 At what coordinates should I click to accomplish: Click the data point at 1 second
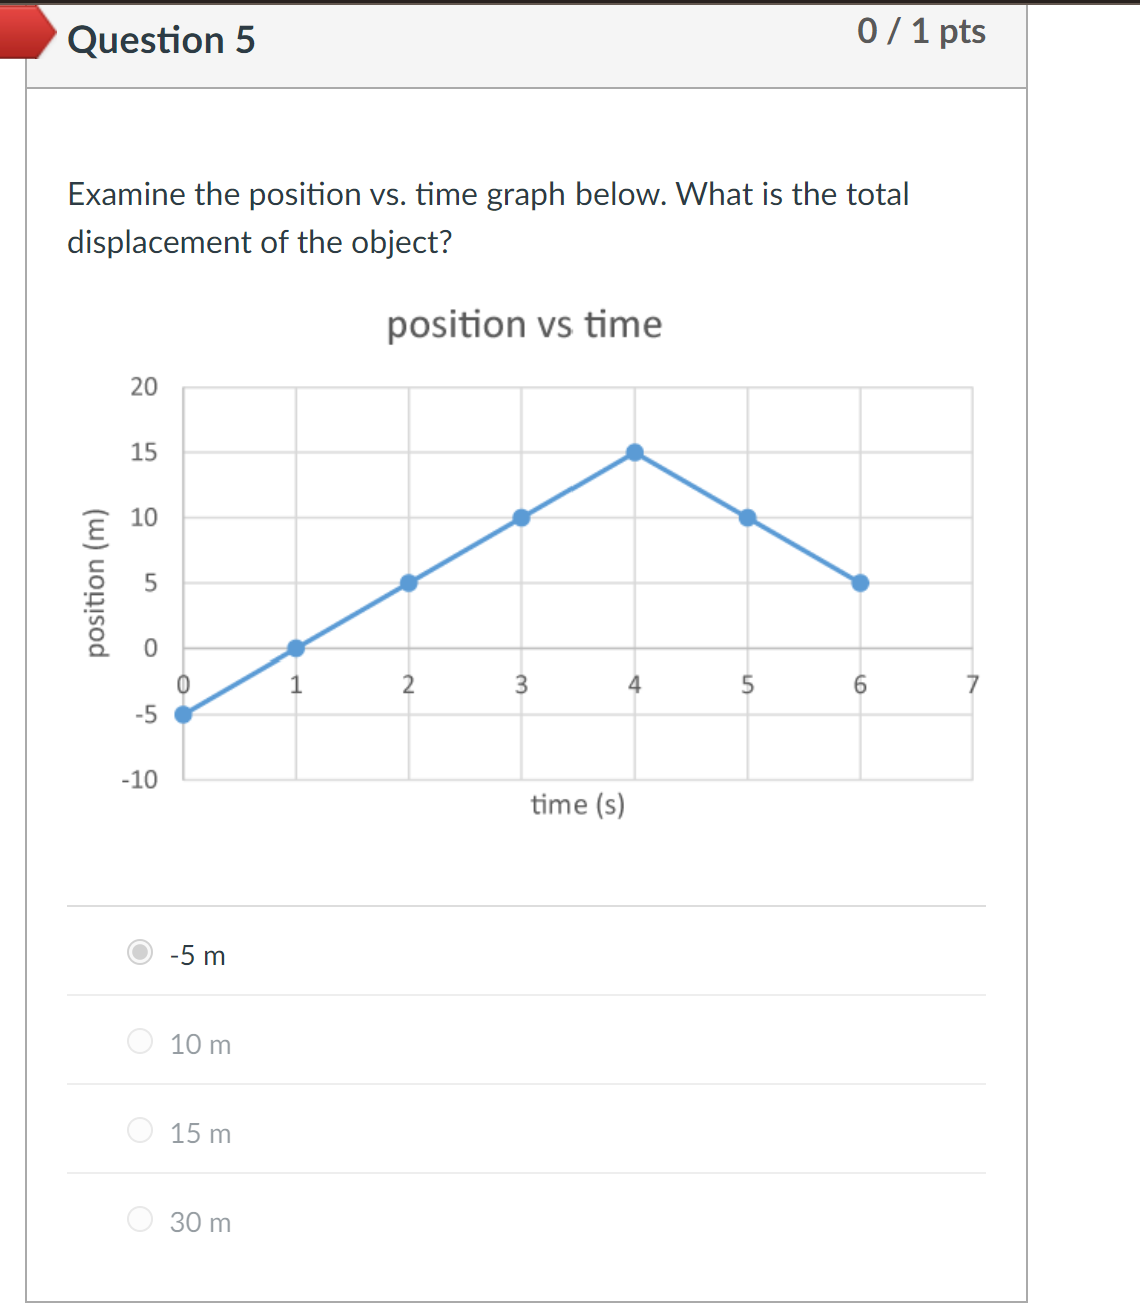pyautogui.click(x=295, y=647)
